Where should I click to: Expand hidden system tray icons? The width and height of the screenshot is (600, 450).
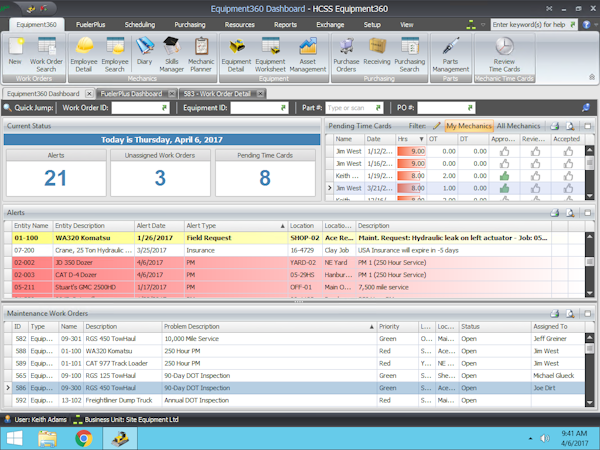tap(530, 439)
